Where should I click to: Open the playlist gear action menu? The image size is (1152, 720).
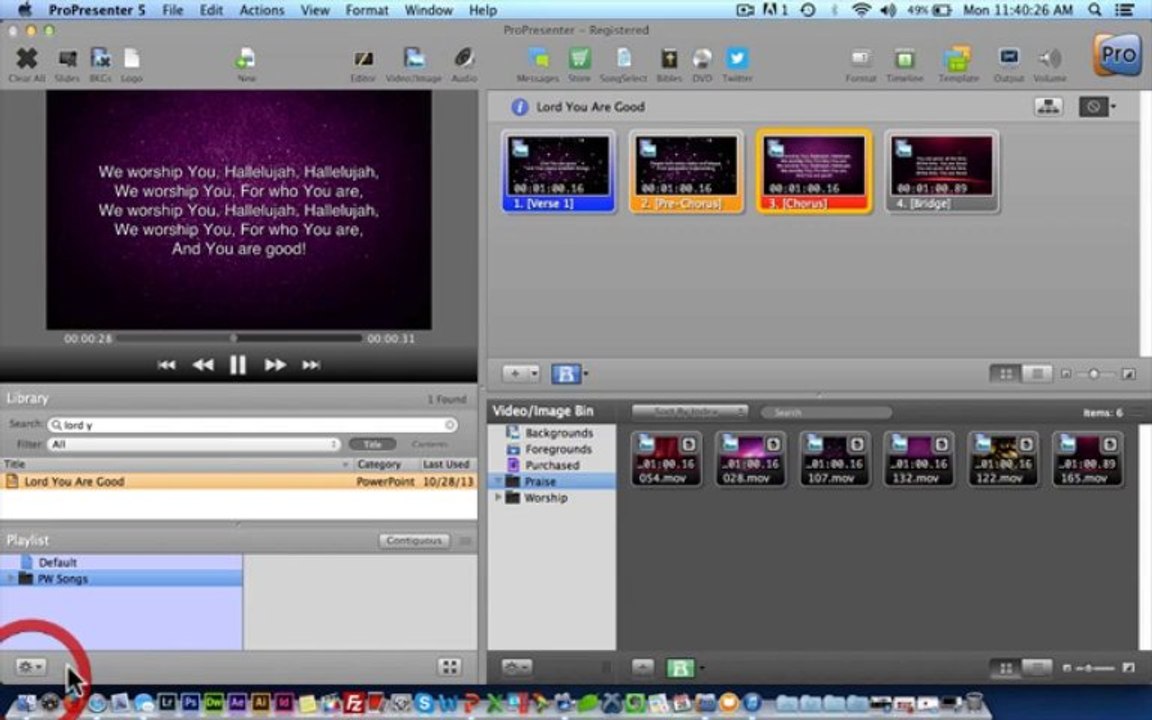tap(31, 666)
